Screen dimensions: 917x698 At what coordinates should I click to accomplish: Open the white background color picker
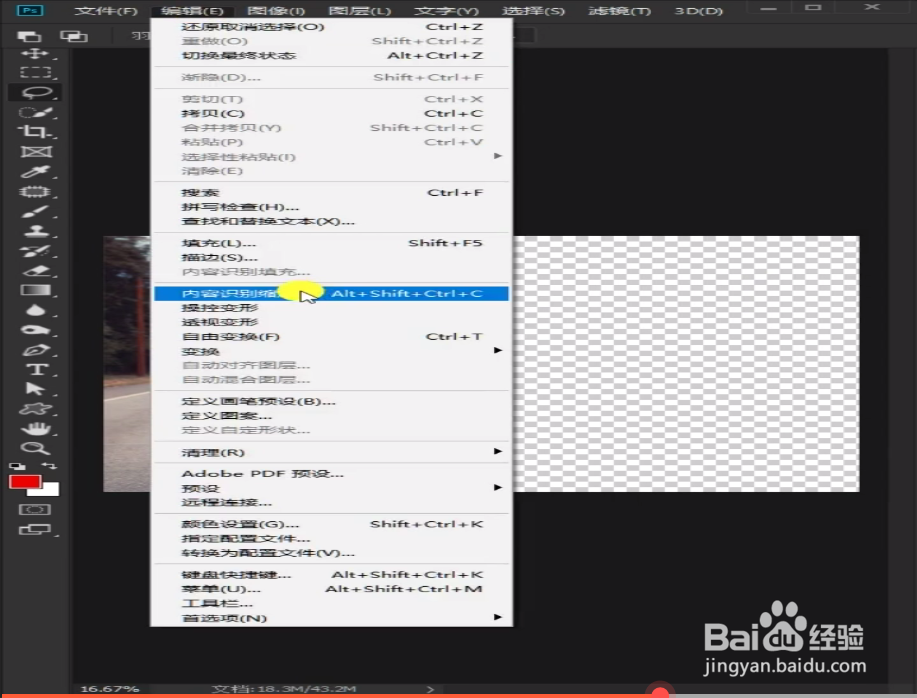[x=50, y=490]
